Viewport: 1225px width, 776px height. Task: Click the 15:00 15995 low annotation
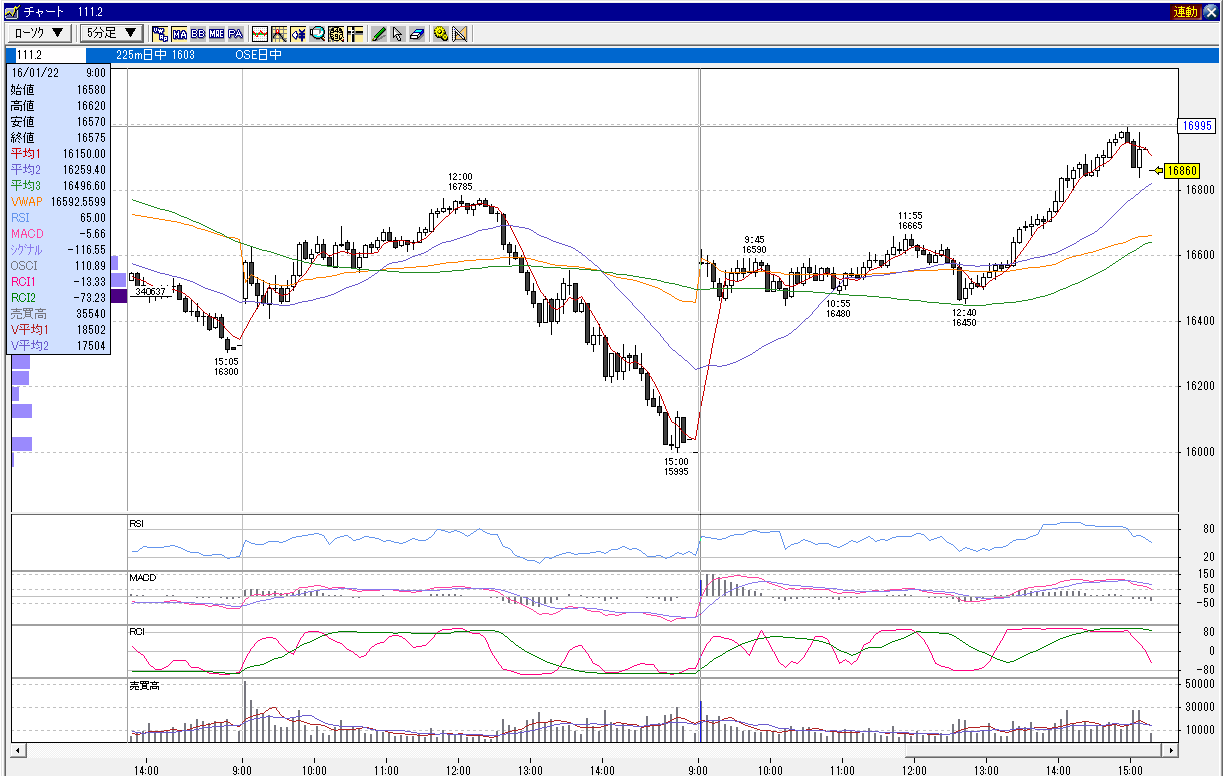(x=676, y=467)
